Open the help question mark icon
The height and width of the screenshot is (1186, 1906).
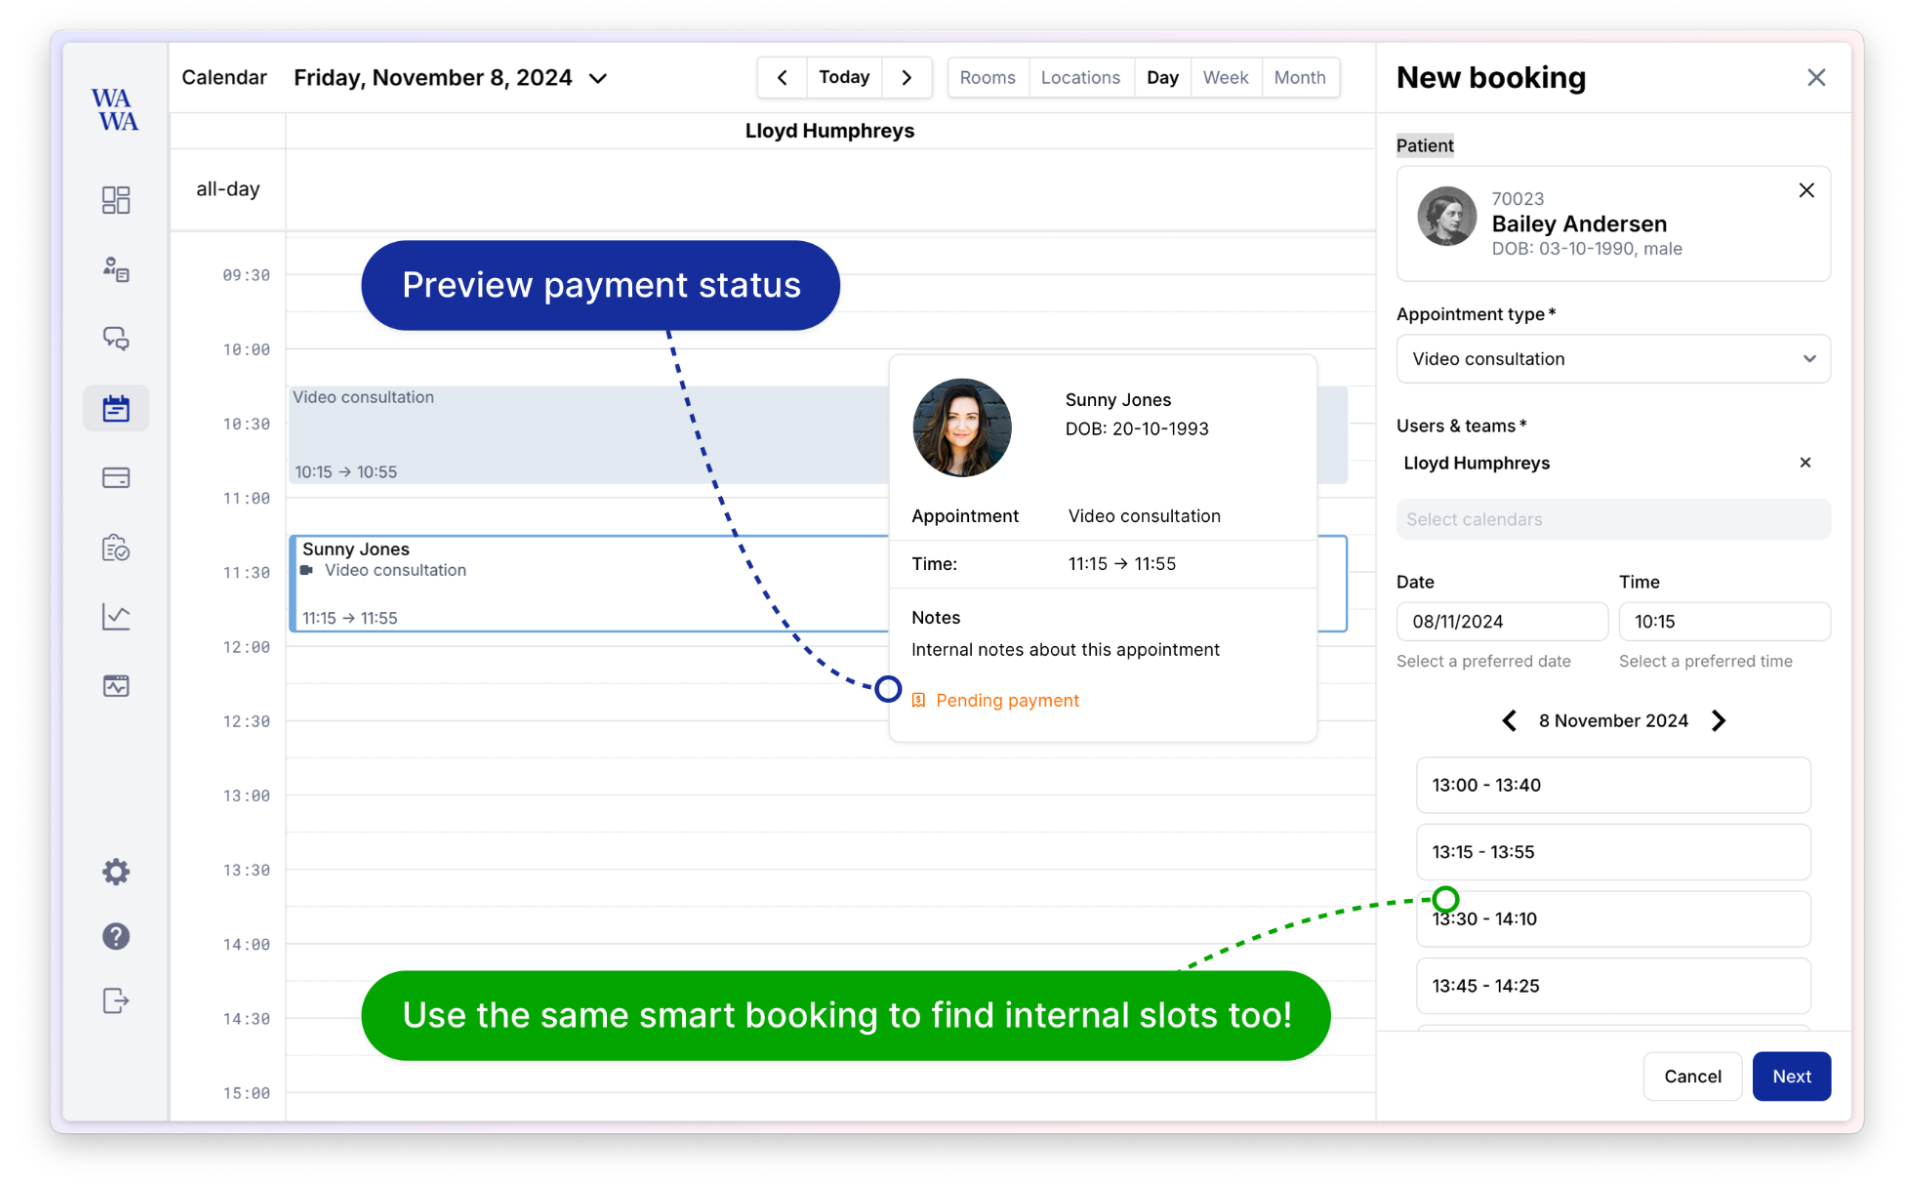pos(116,936)
